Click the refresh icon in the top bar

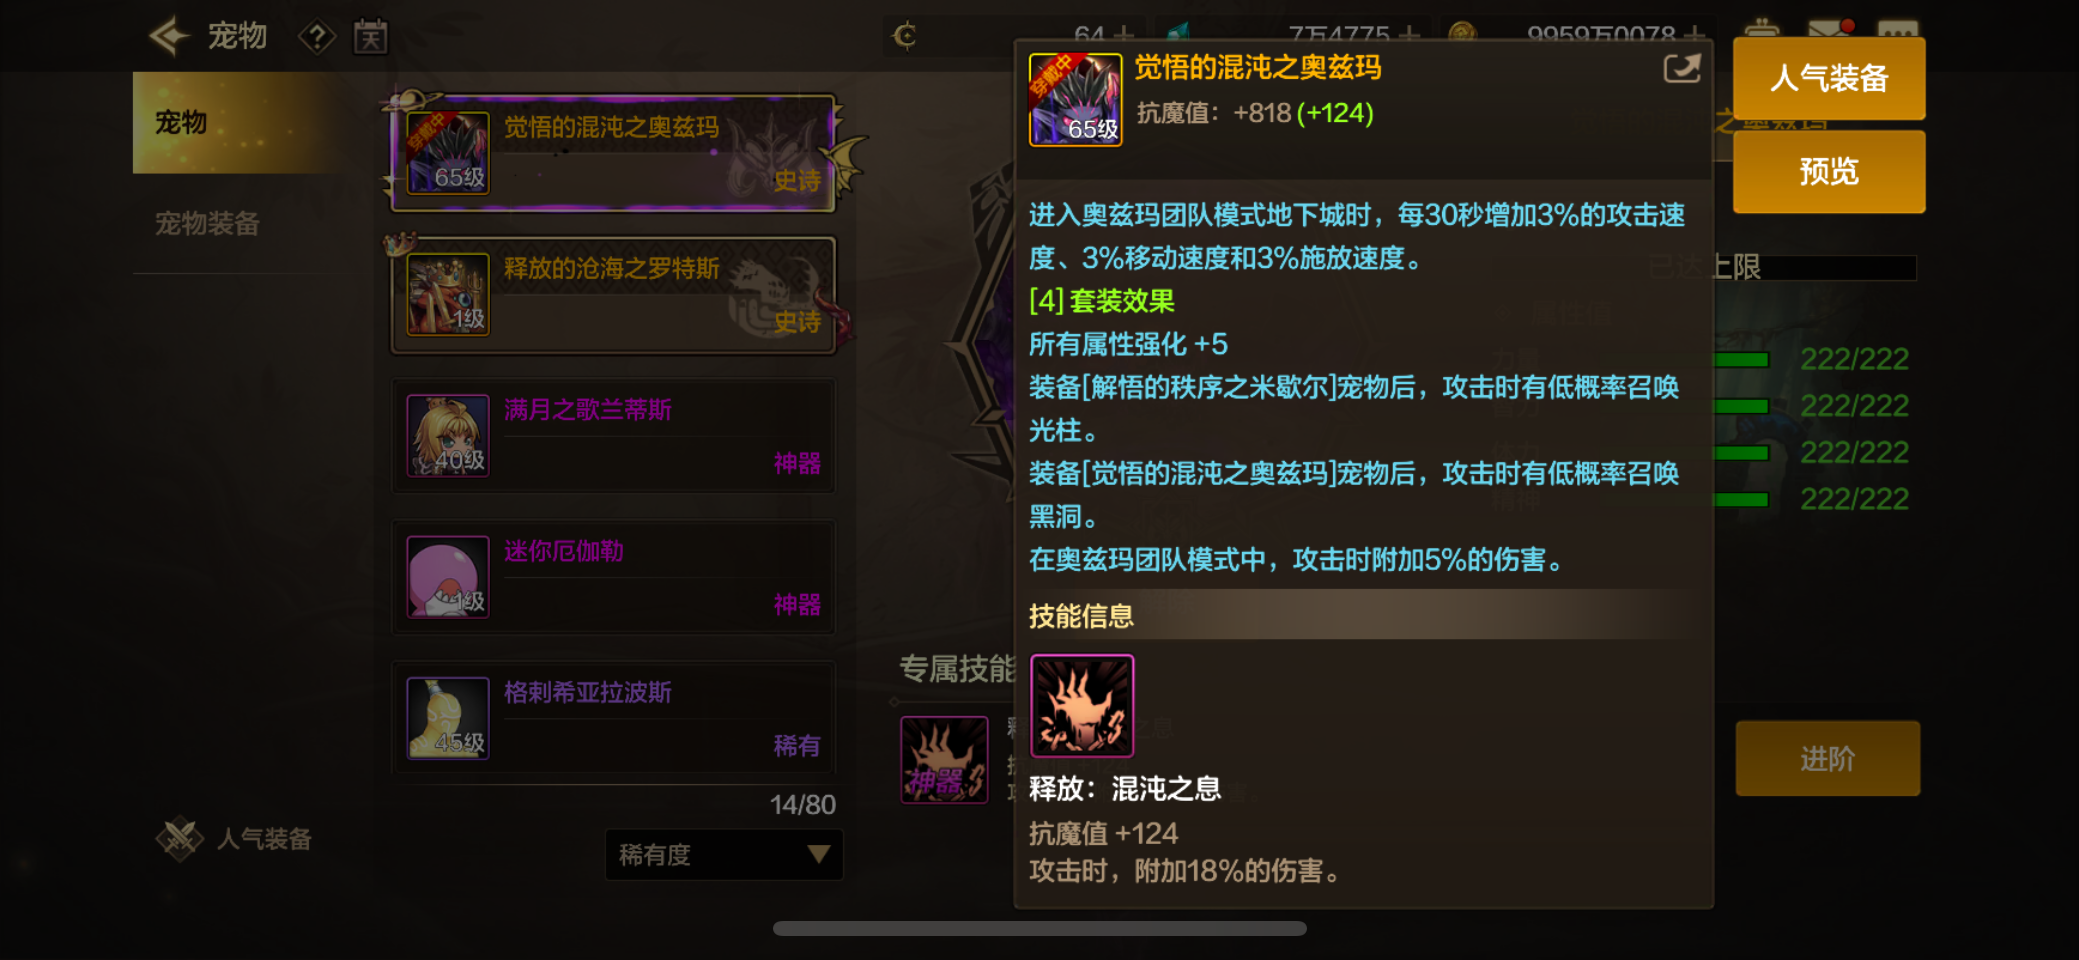pyautogui.click(x=905, y=36)
